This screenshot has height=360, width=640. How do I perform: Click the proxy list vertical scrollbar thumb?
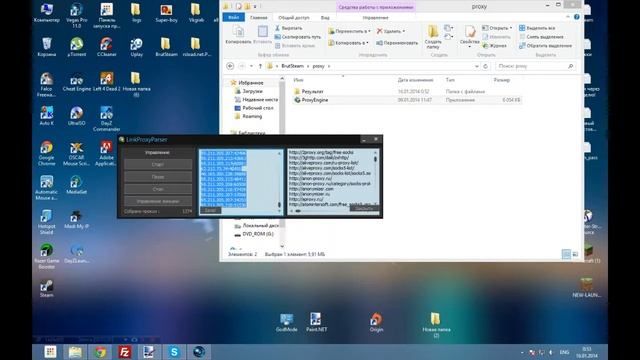click(280, 204)
